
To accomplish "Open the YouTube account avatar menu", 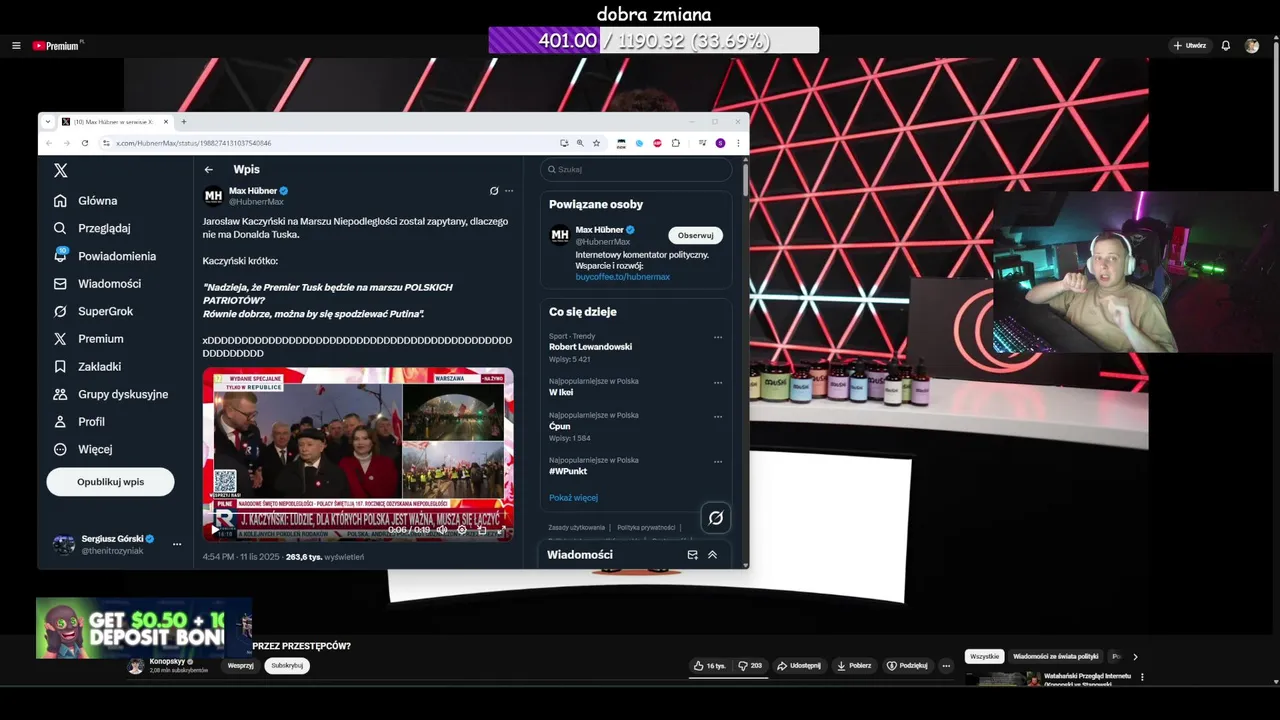I will click(1252, 46).
